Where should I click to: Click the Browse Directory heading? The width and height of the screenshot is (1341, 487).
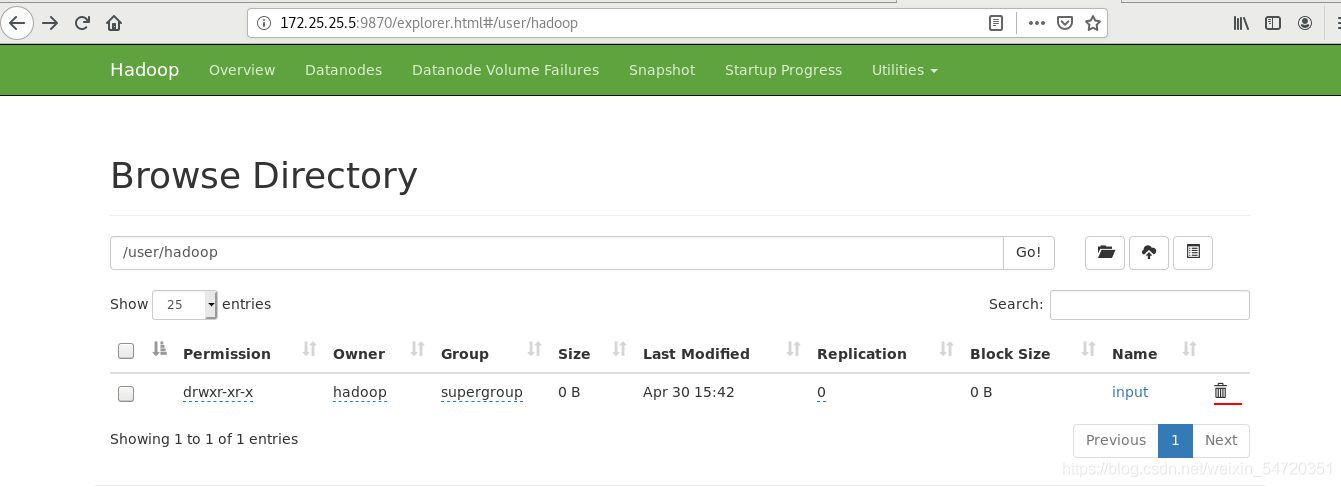click(264, 176)
